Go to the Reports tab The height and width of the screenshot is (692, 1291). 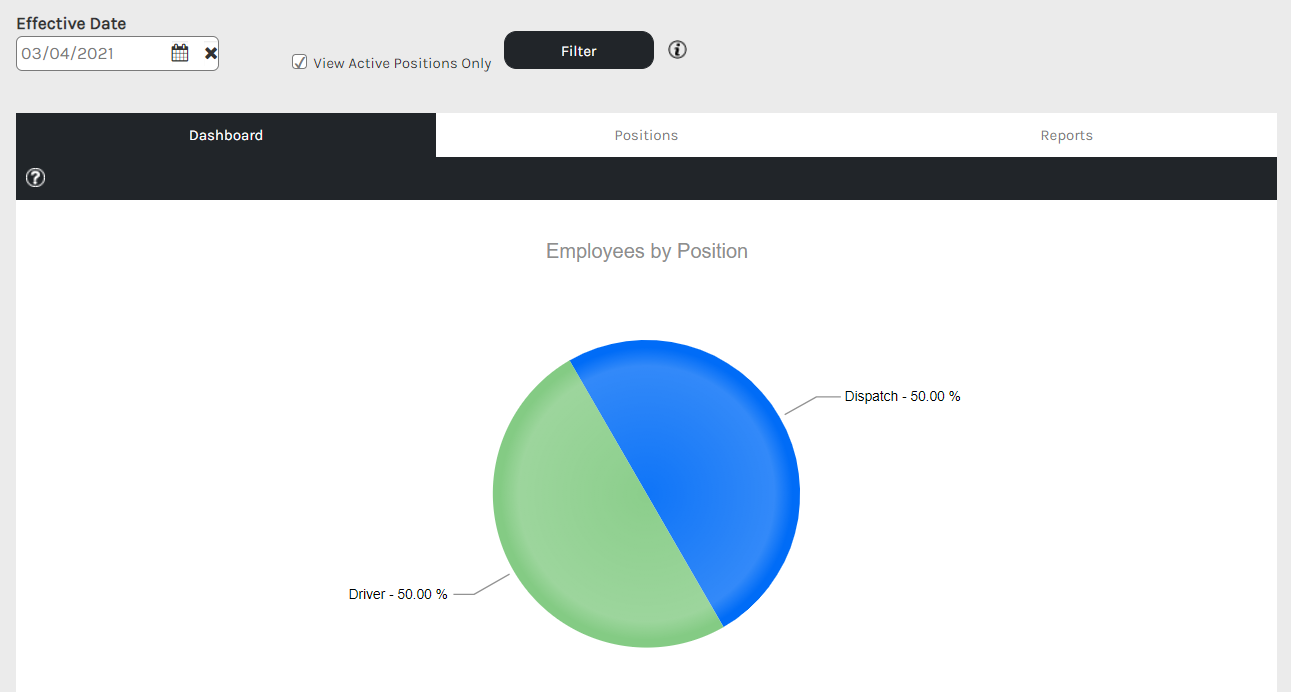[x=1066, y=135]
